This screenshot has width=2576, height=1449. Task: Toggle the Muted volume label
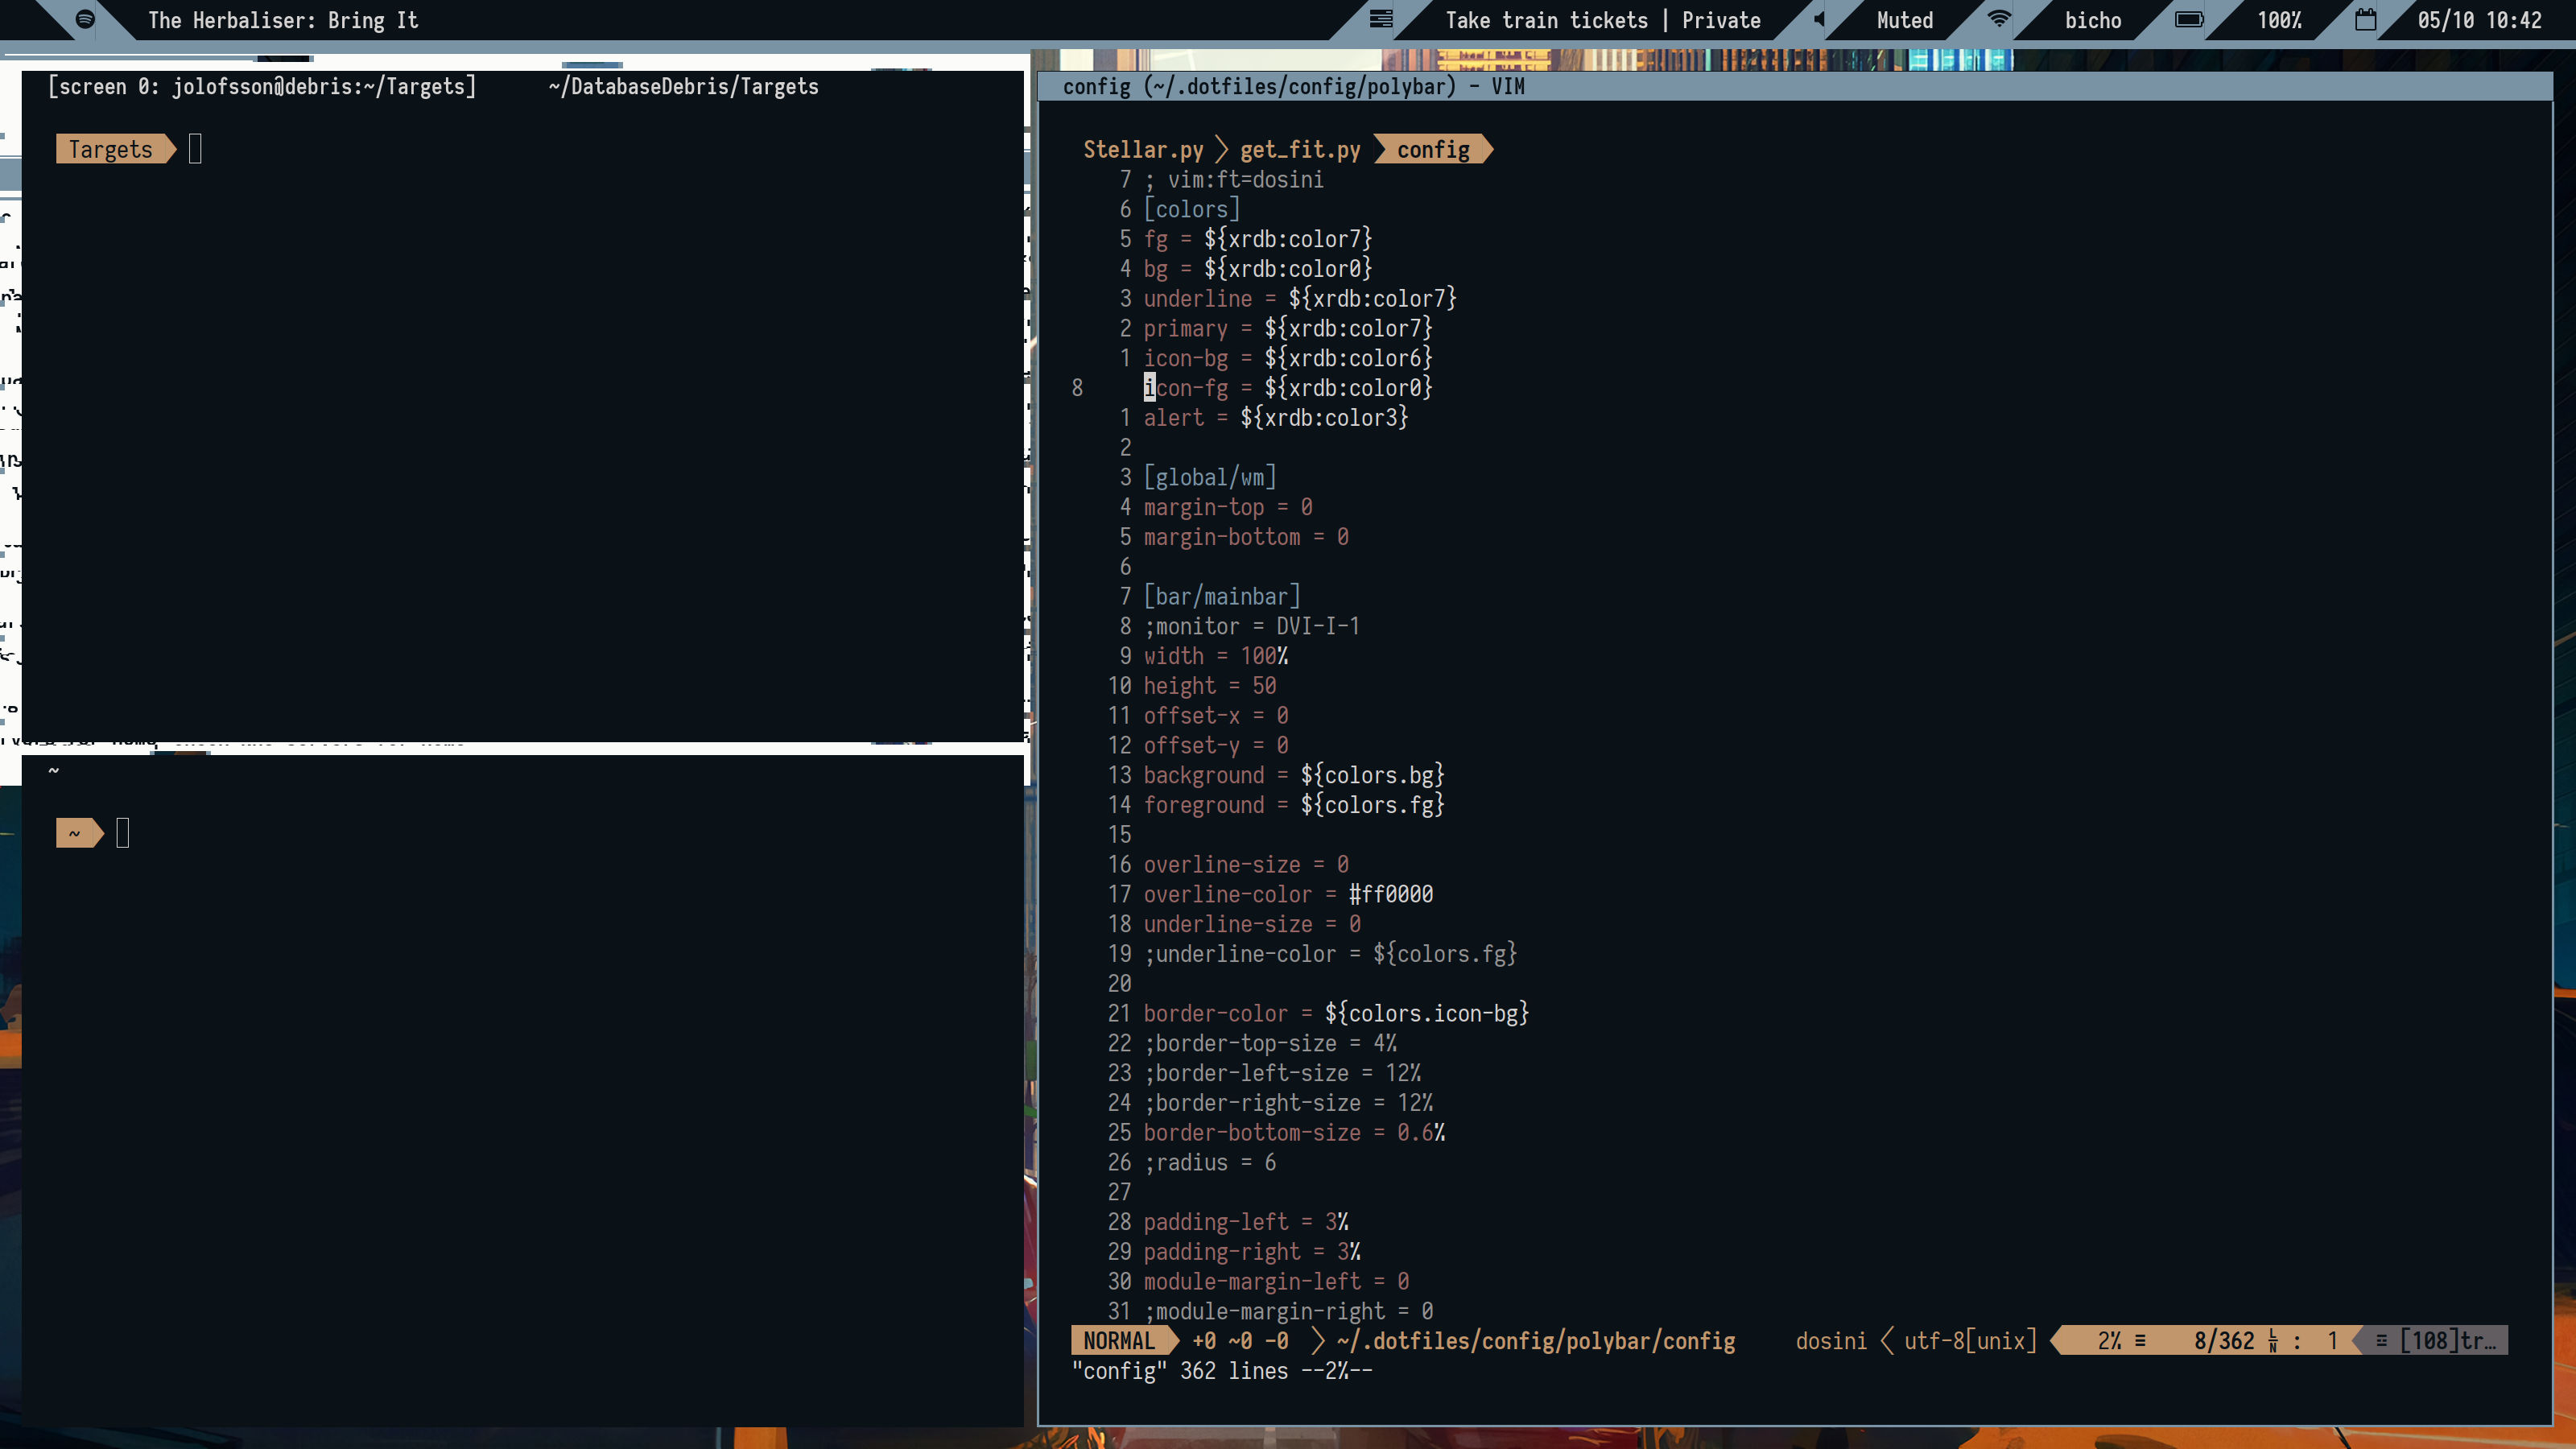1904,20
